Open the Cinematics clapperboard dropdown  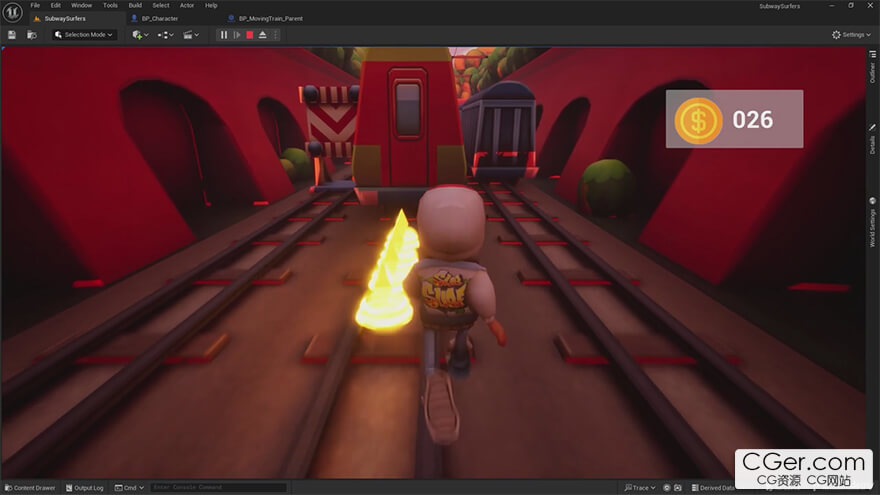click(x=191, y=35)
